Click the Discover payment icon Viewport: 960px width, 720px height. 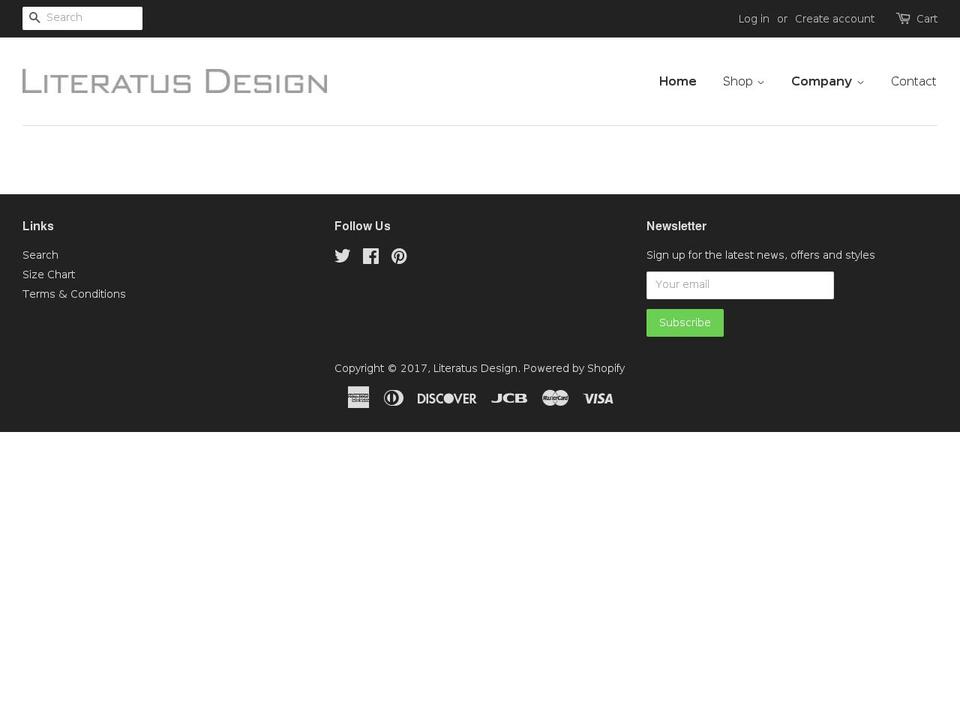[447, 399]
